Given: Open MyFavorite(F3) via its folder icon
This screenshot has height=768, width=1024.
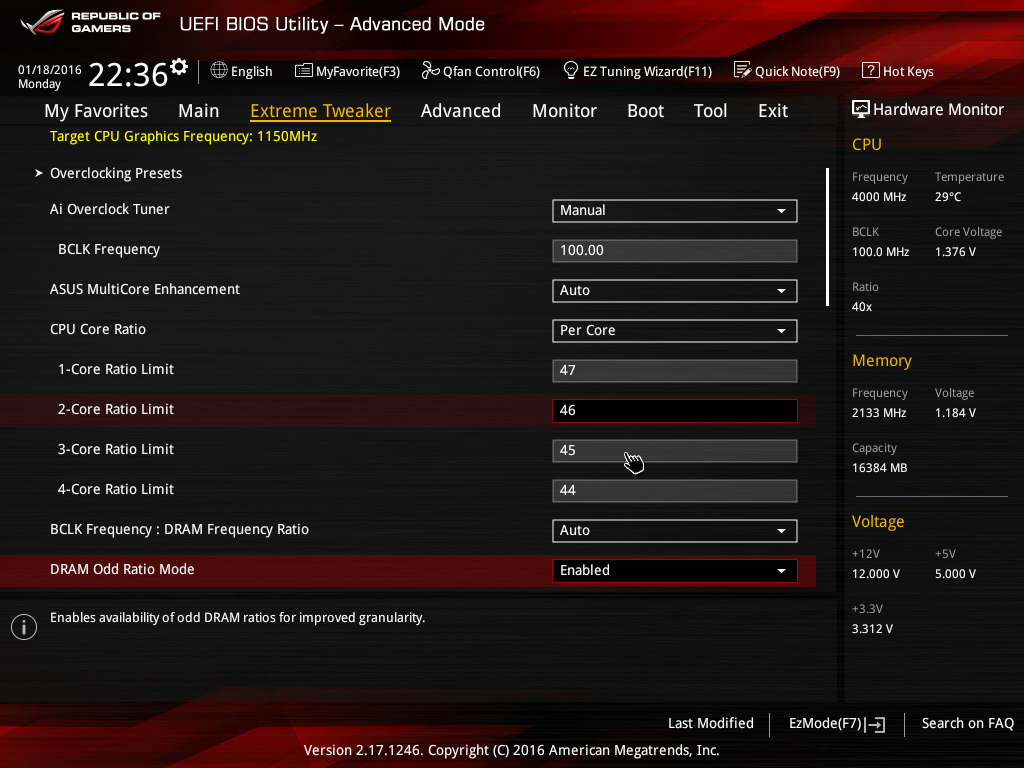Looking at the screenshot, I should (304, 71).
